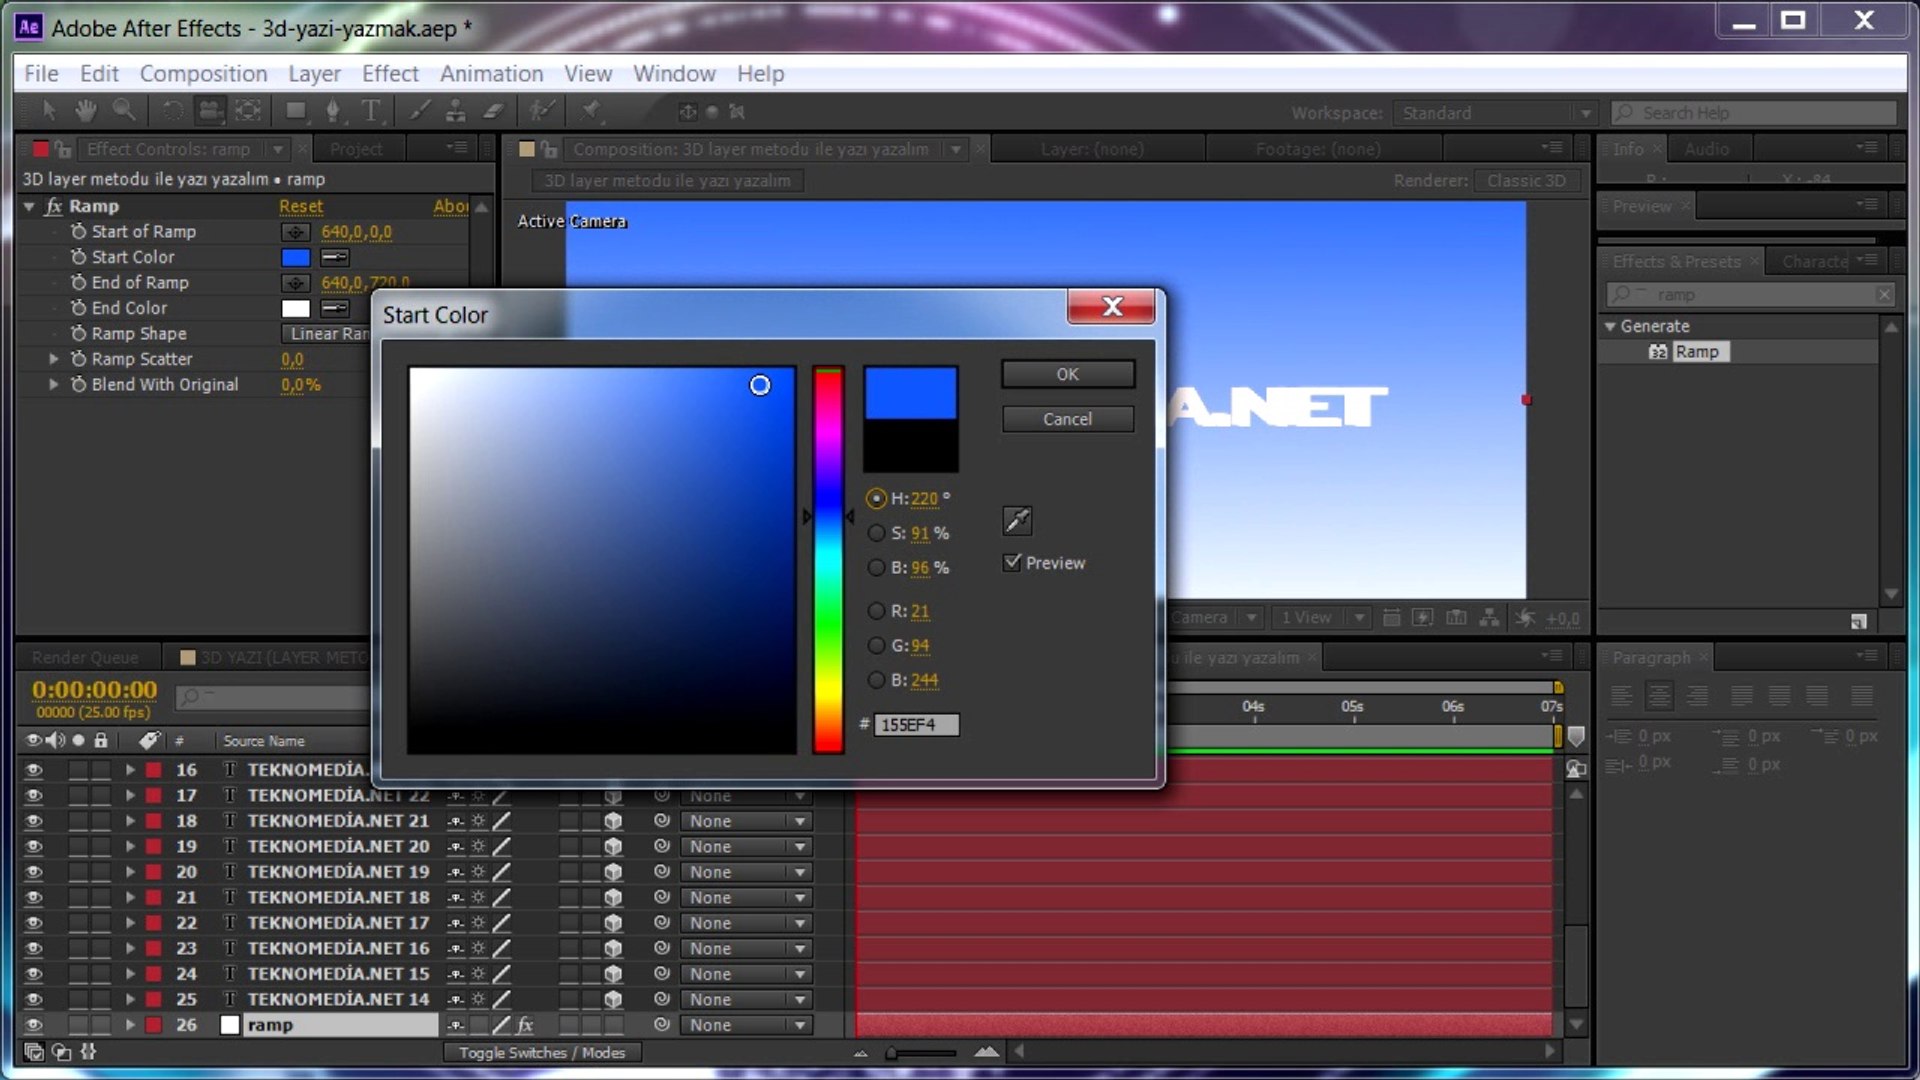
Task: Click the hex color input field
Action: 916,724
